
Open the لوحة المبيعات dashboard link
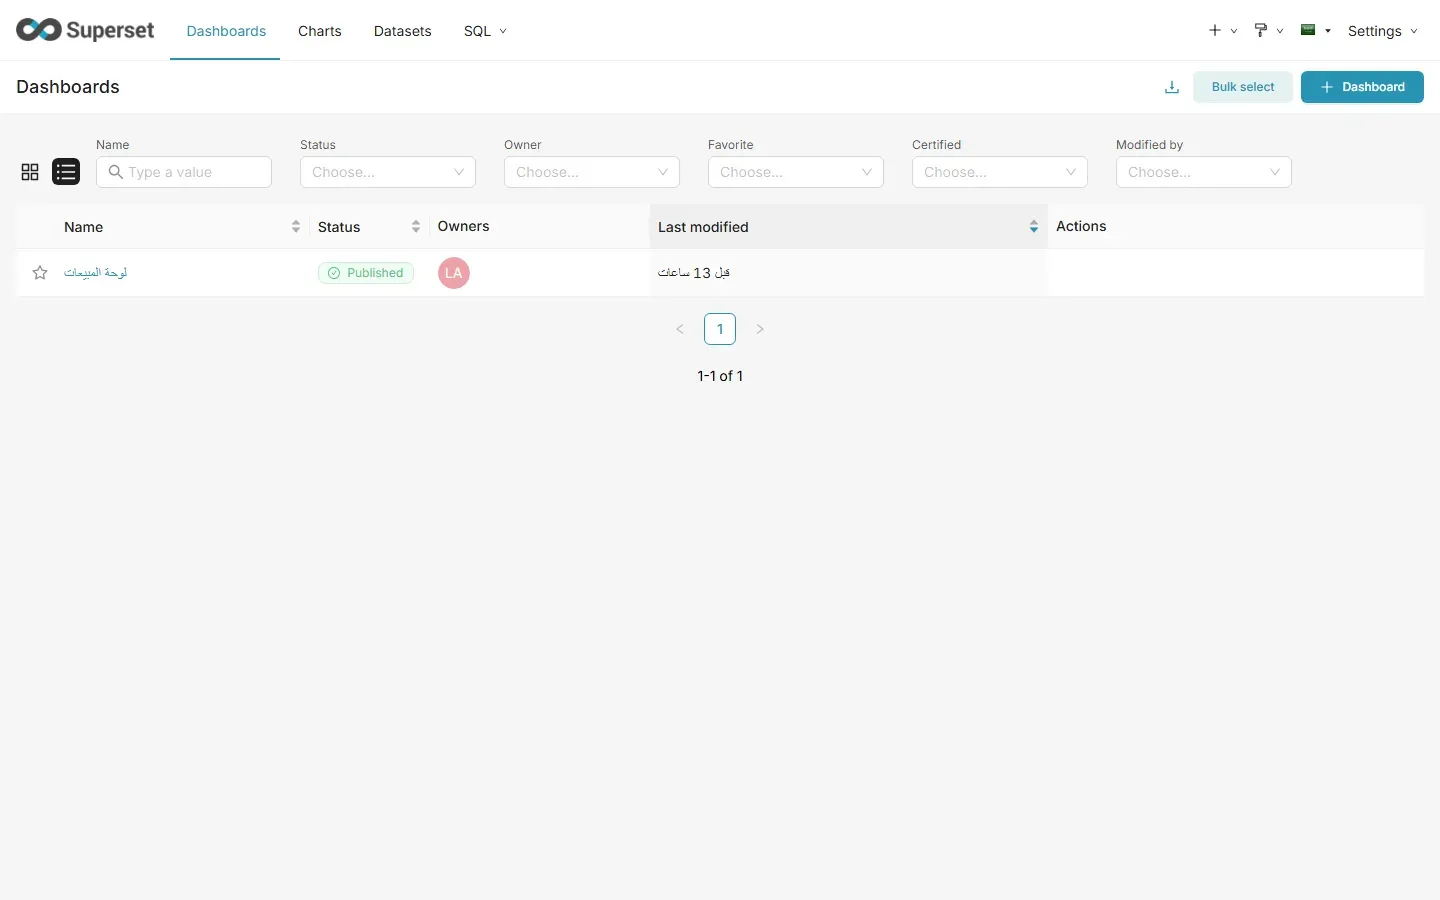96,273
